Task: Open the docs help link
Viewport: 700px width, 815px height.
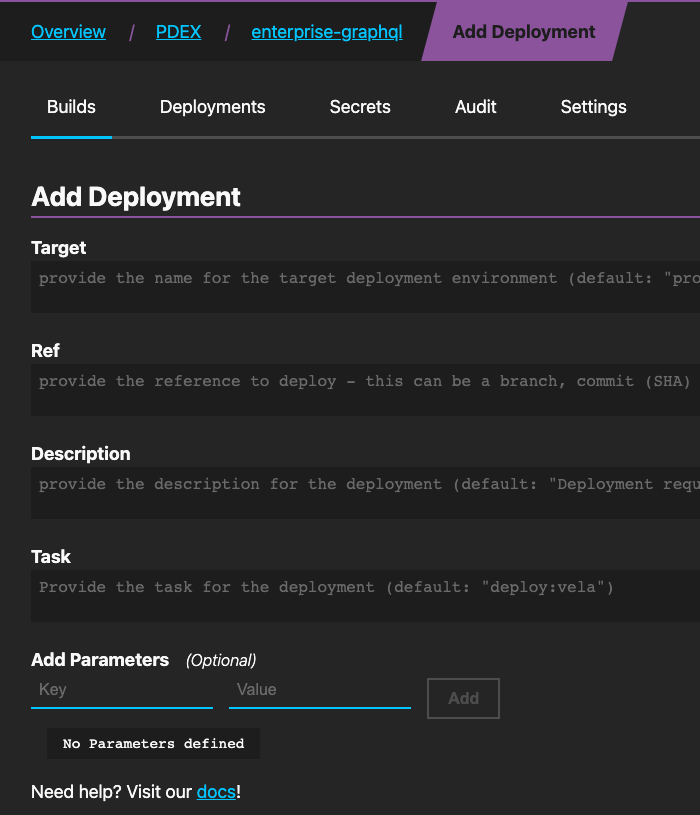Action: tap(216, 792)
